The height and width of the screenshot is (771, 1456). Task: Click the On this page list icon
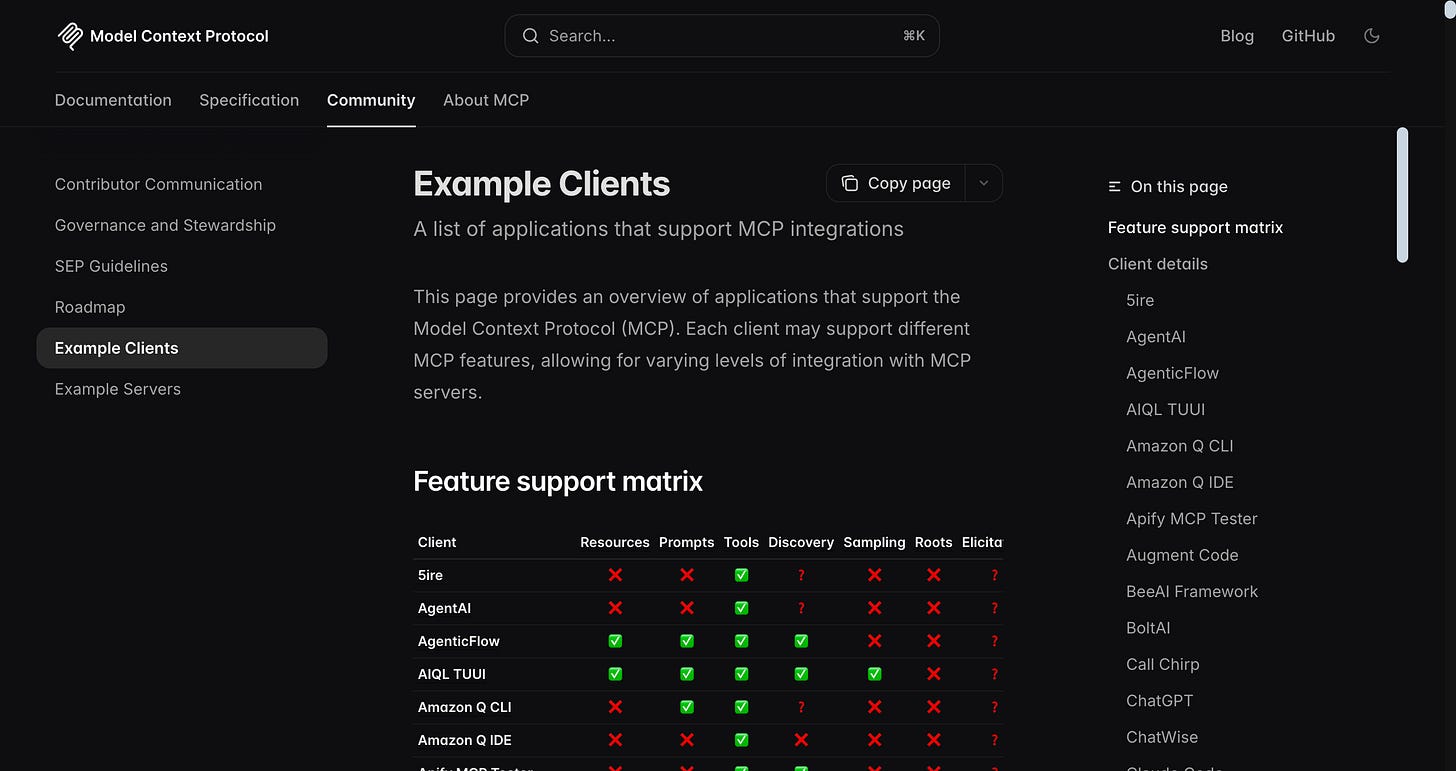(x=1115, y=187)
